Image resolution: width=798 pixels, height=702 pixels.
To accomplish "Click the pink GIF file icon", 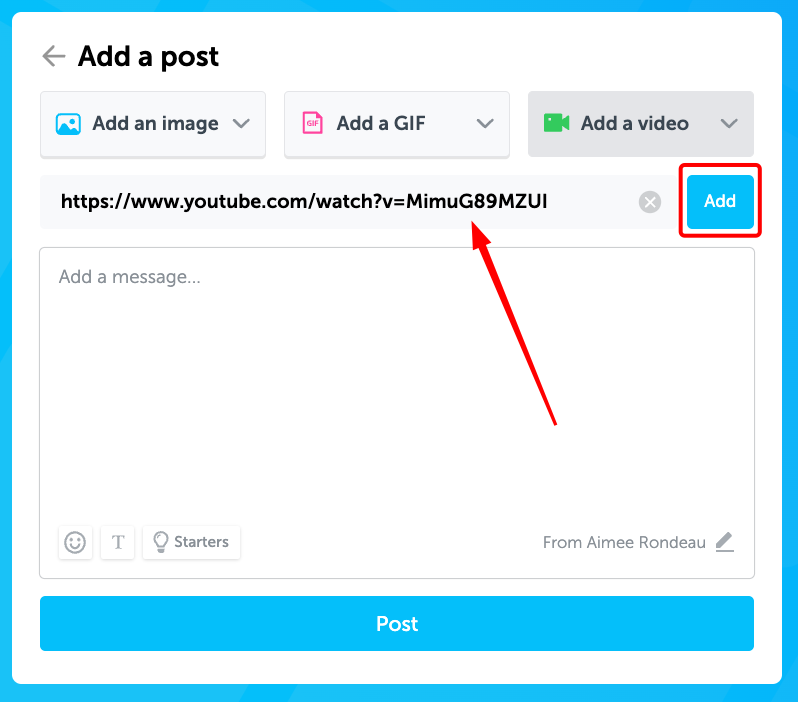I will coord(312,123).
